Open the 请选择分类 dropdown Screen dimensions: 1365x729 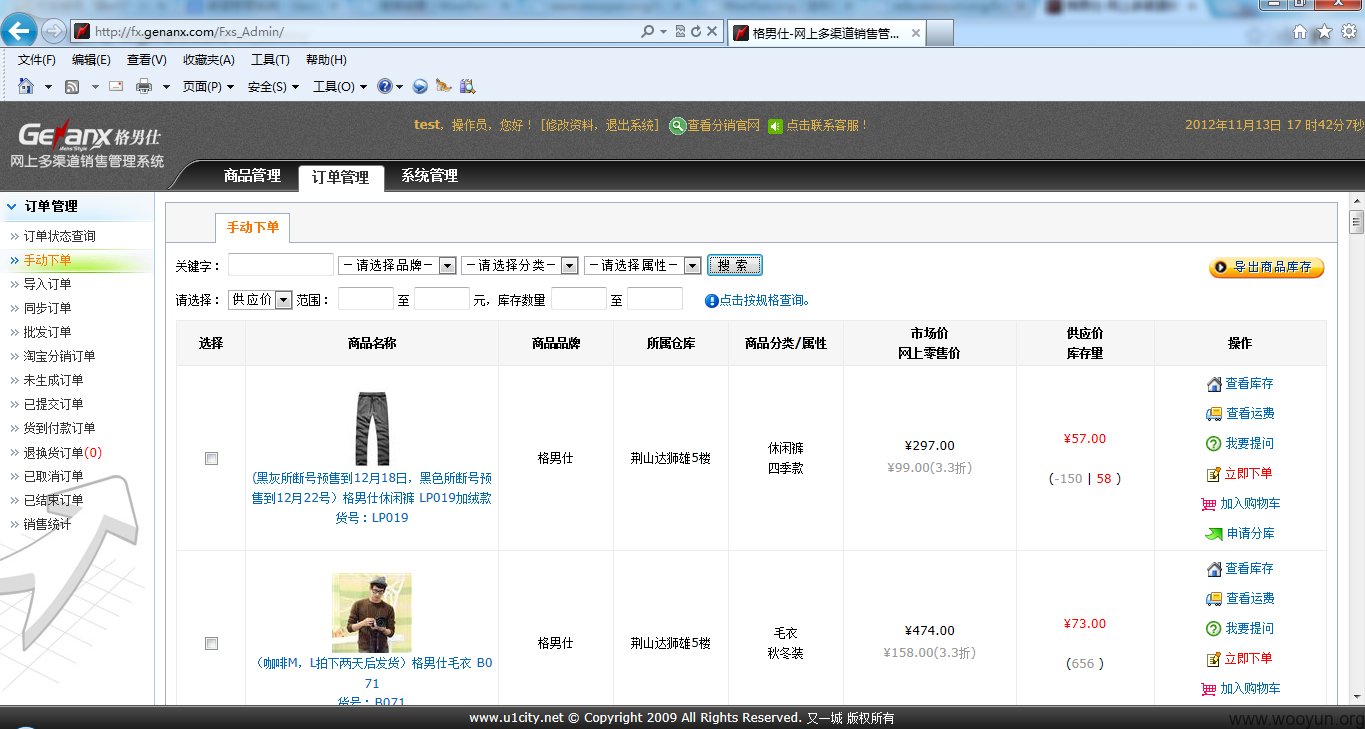pyautogui.click(x=519, y=266)
